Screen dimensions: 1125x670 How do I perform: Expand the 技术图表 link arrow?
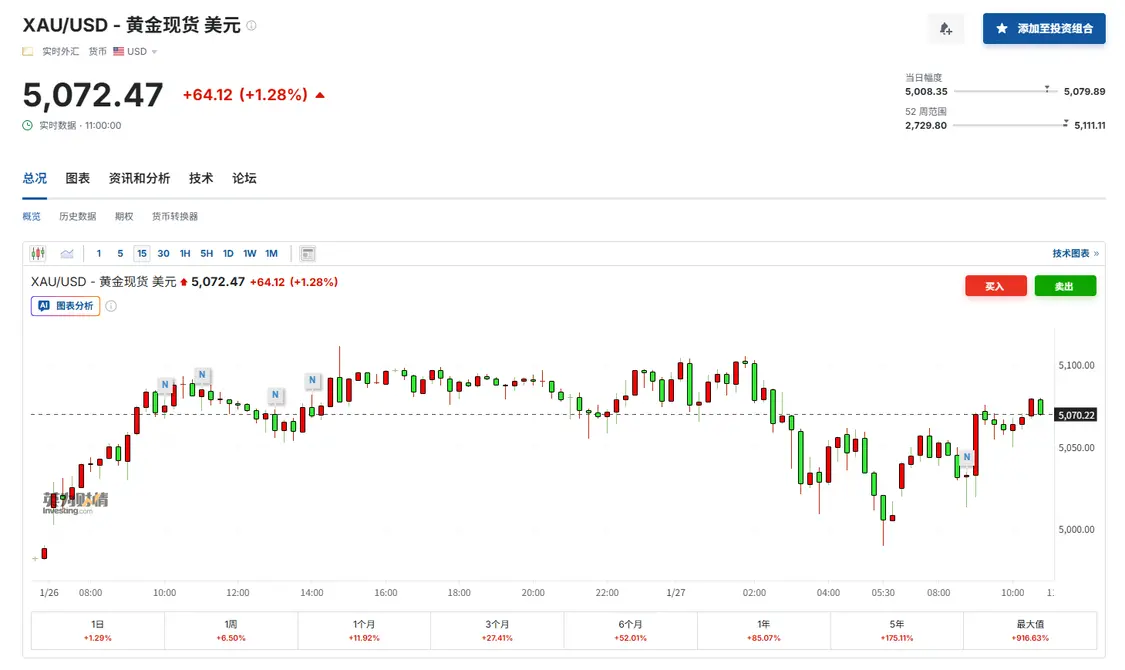1096,254
